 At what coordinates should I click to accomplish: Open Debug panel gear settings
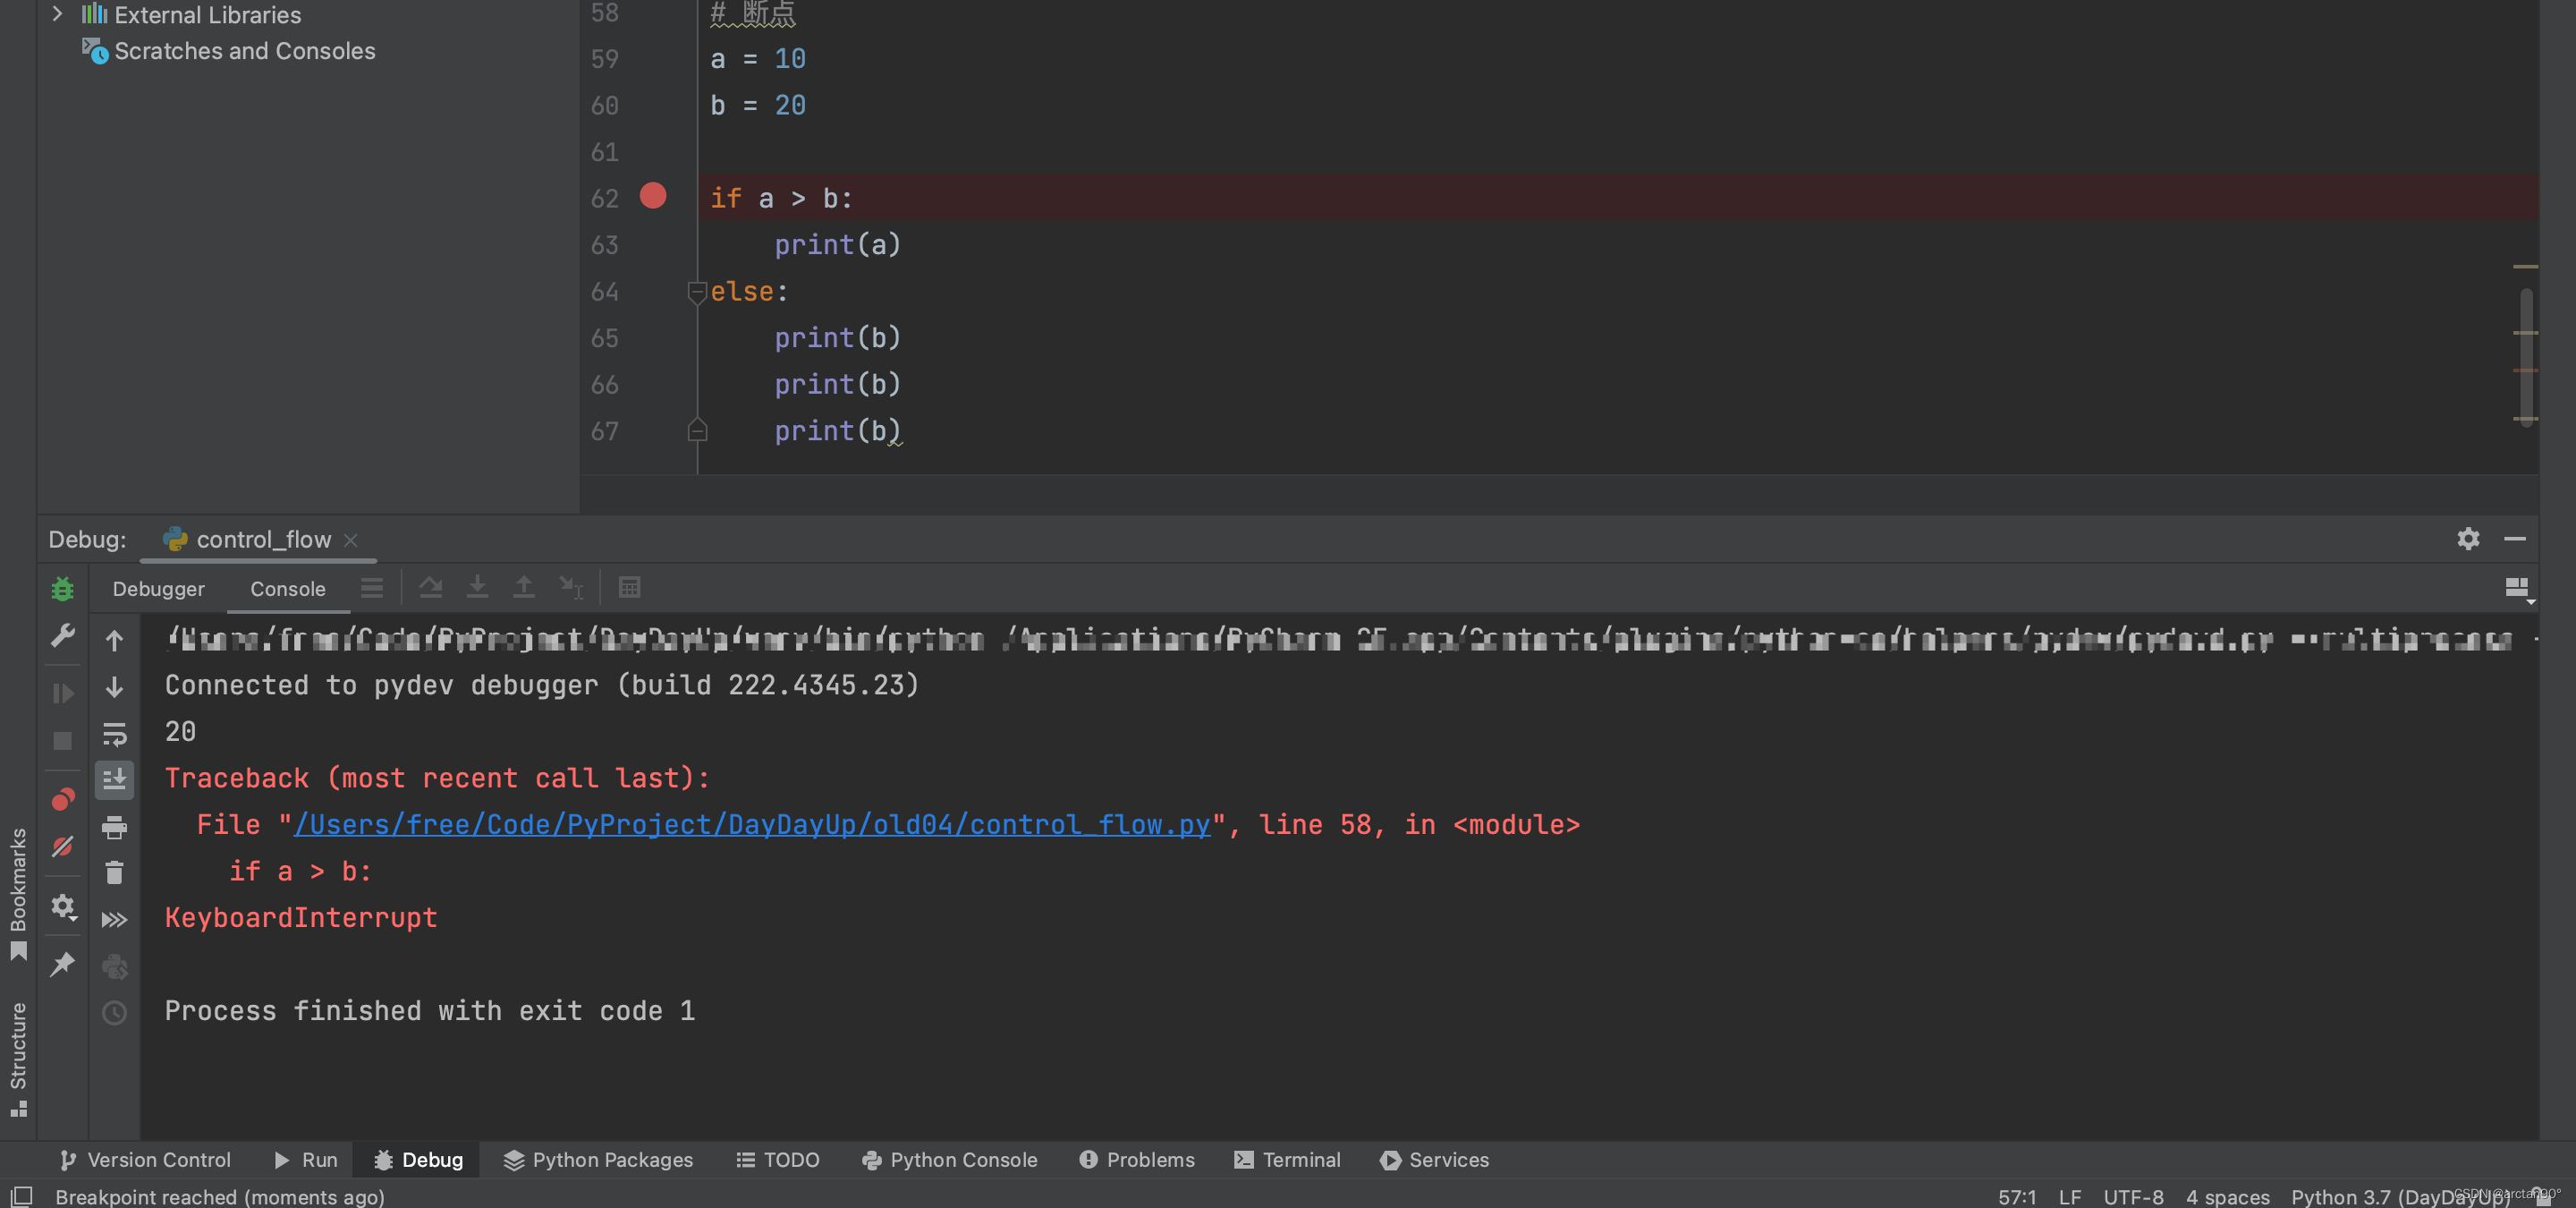[2467, 539]
